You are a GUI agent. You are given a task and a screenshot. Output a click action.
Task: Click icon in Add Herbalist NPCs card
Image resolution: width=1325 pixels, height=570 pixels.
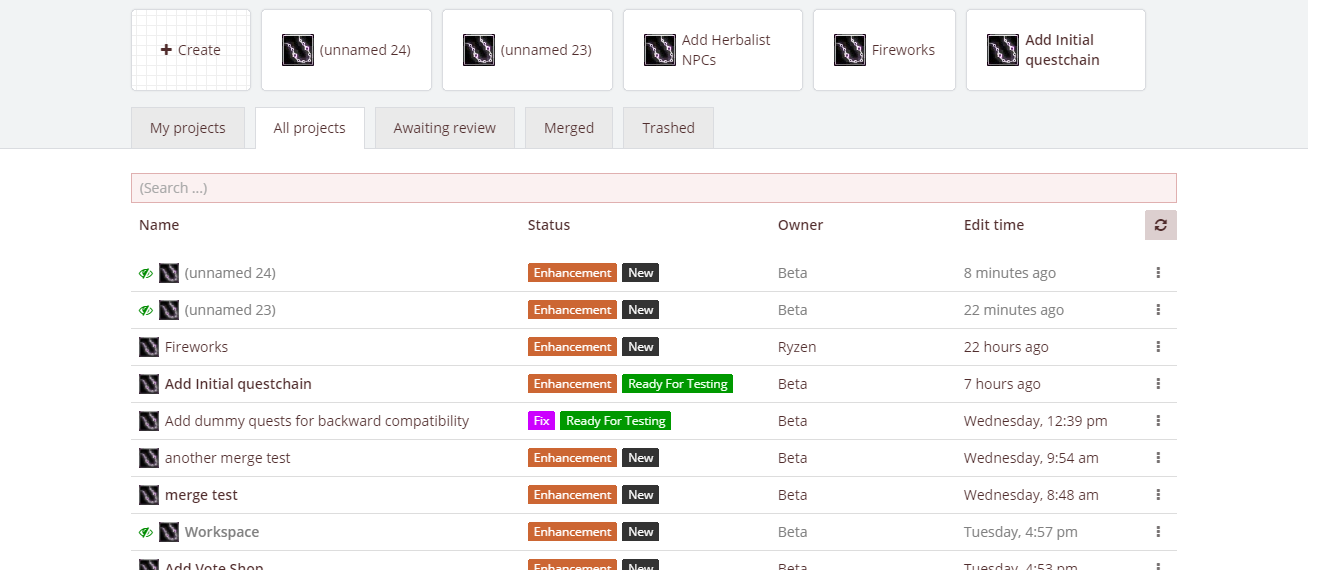pyautogui.click(x=660, y=50)
